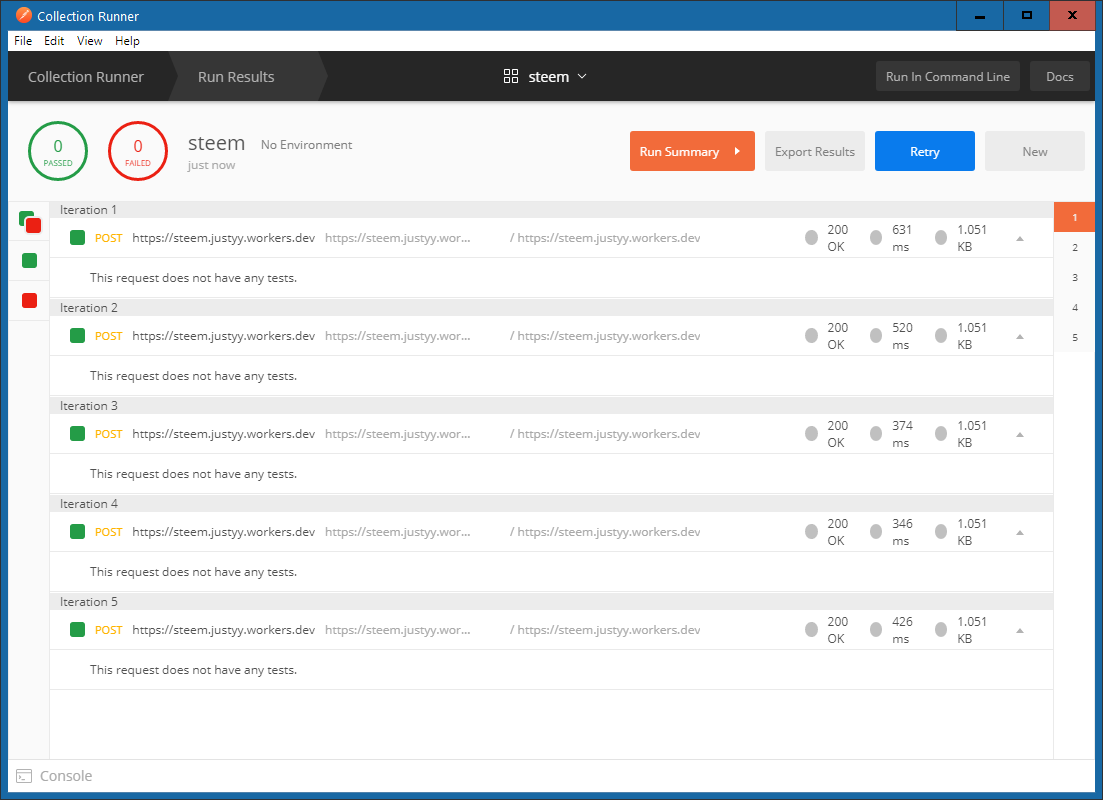Click the Console label
Image resolution: width=1103 pixels, height=800 pixels.
pyautogui.click(x=66, y=776)
